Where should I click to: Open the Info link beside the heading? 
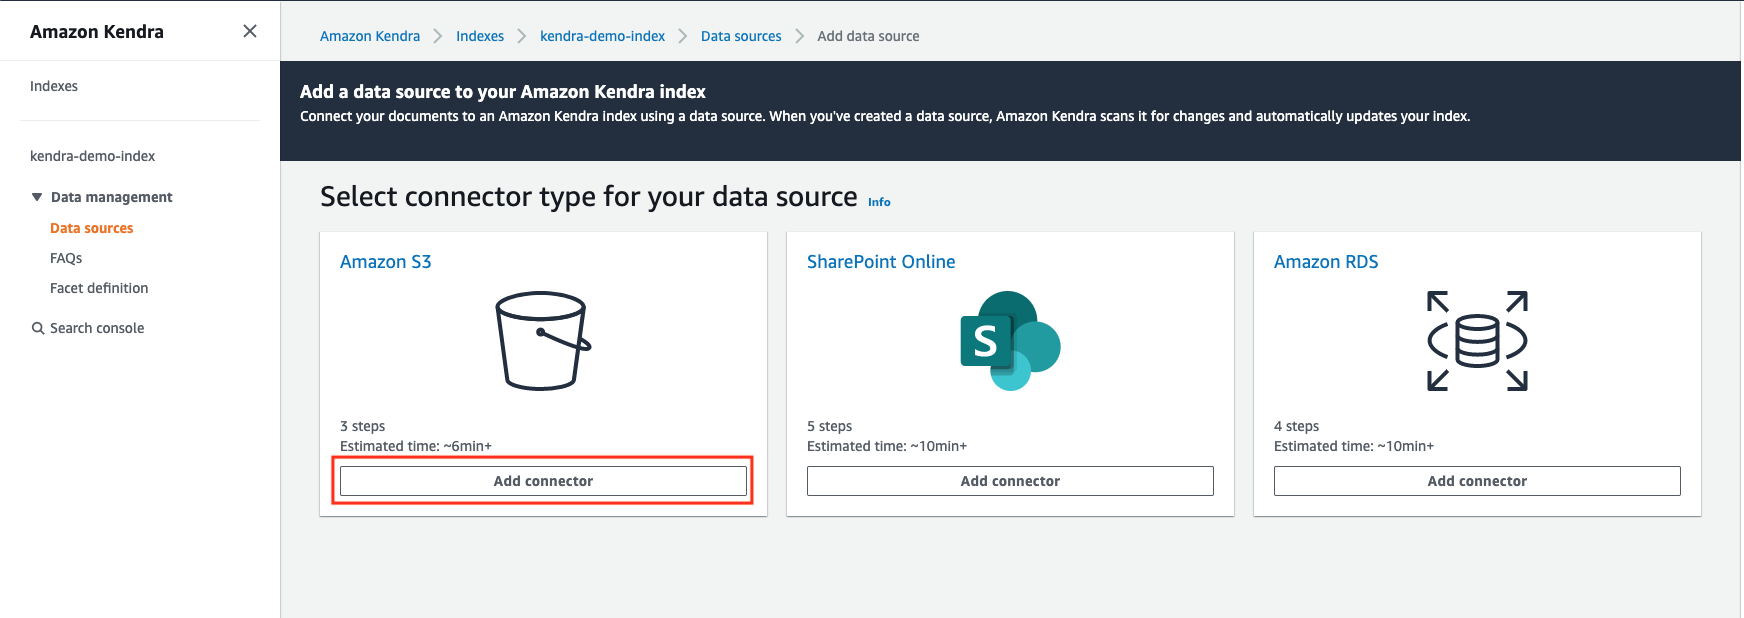[x=879, y=202]
